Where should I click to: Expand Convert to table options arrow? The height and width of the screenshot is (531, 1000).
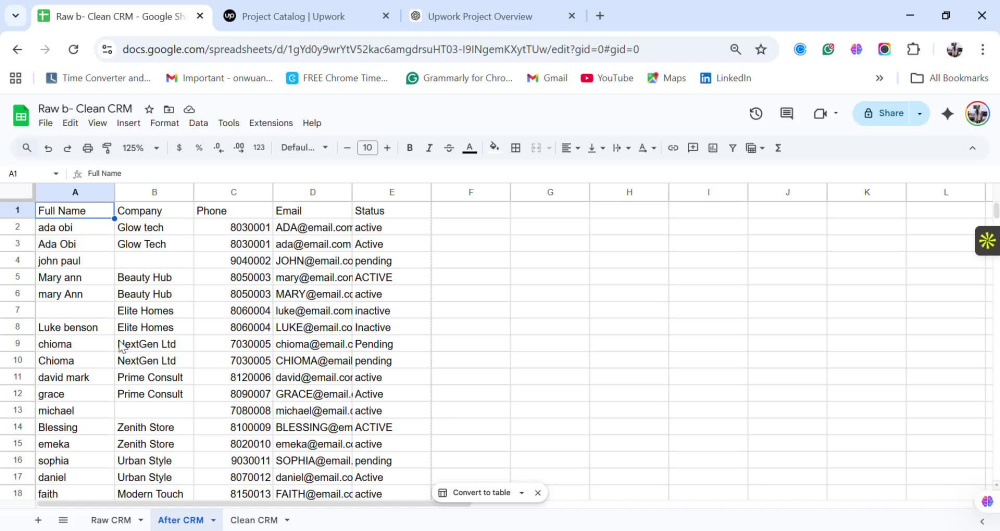point(522,493)
